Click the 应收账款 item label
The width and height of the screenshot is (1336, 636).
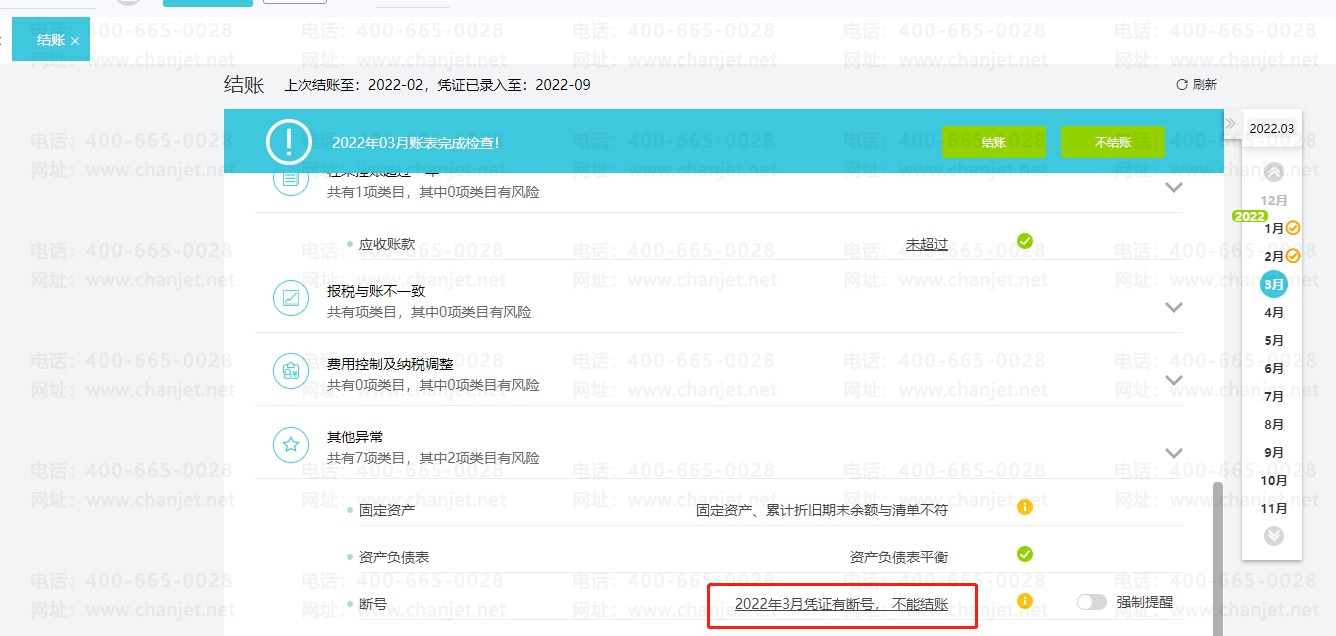[x=387, y=244]
